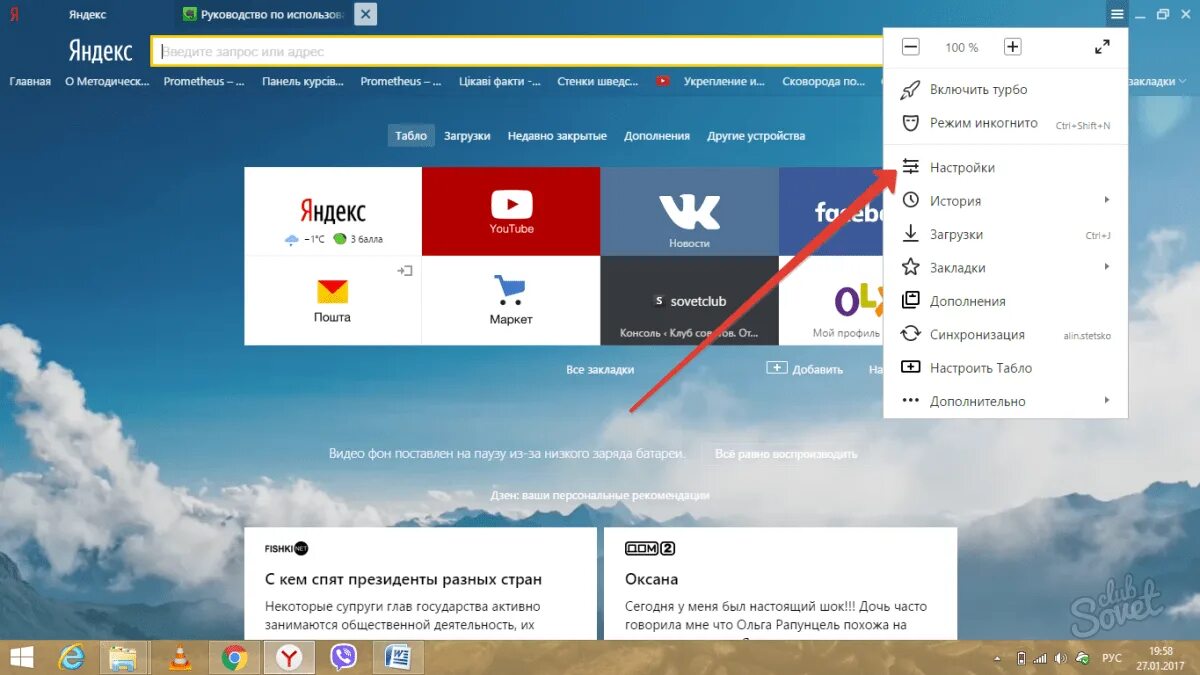
Task: Click the Яндекс logo next to the search bar
Action: (100, 51)
